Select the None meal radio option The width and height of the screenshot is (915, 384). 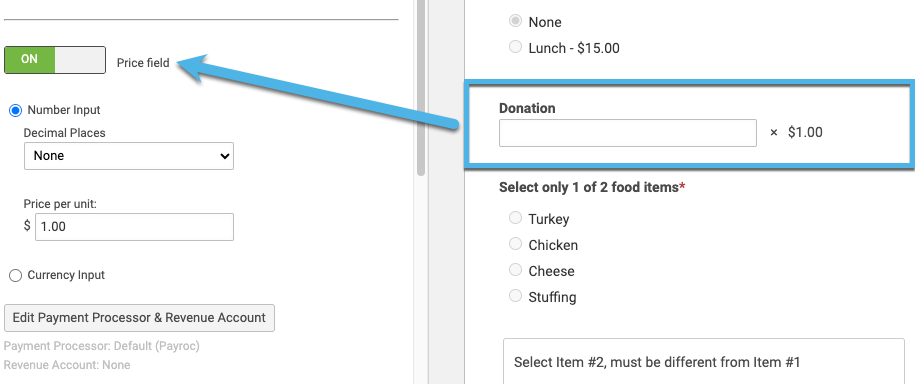coord(515,22)
